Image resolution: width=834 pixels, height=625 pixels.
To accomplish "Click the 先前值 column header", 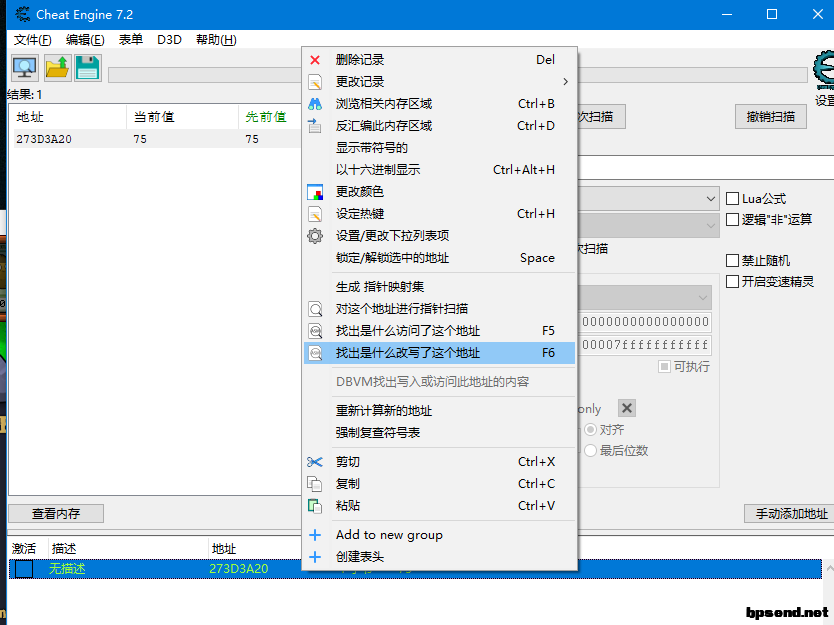I will click(x=269, y=117).
